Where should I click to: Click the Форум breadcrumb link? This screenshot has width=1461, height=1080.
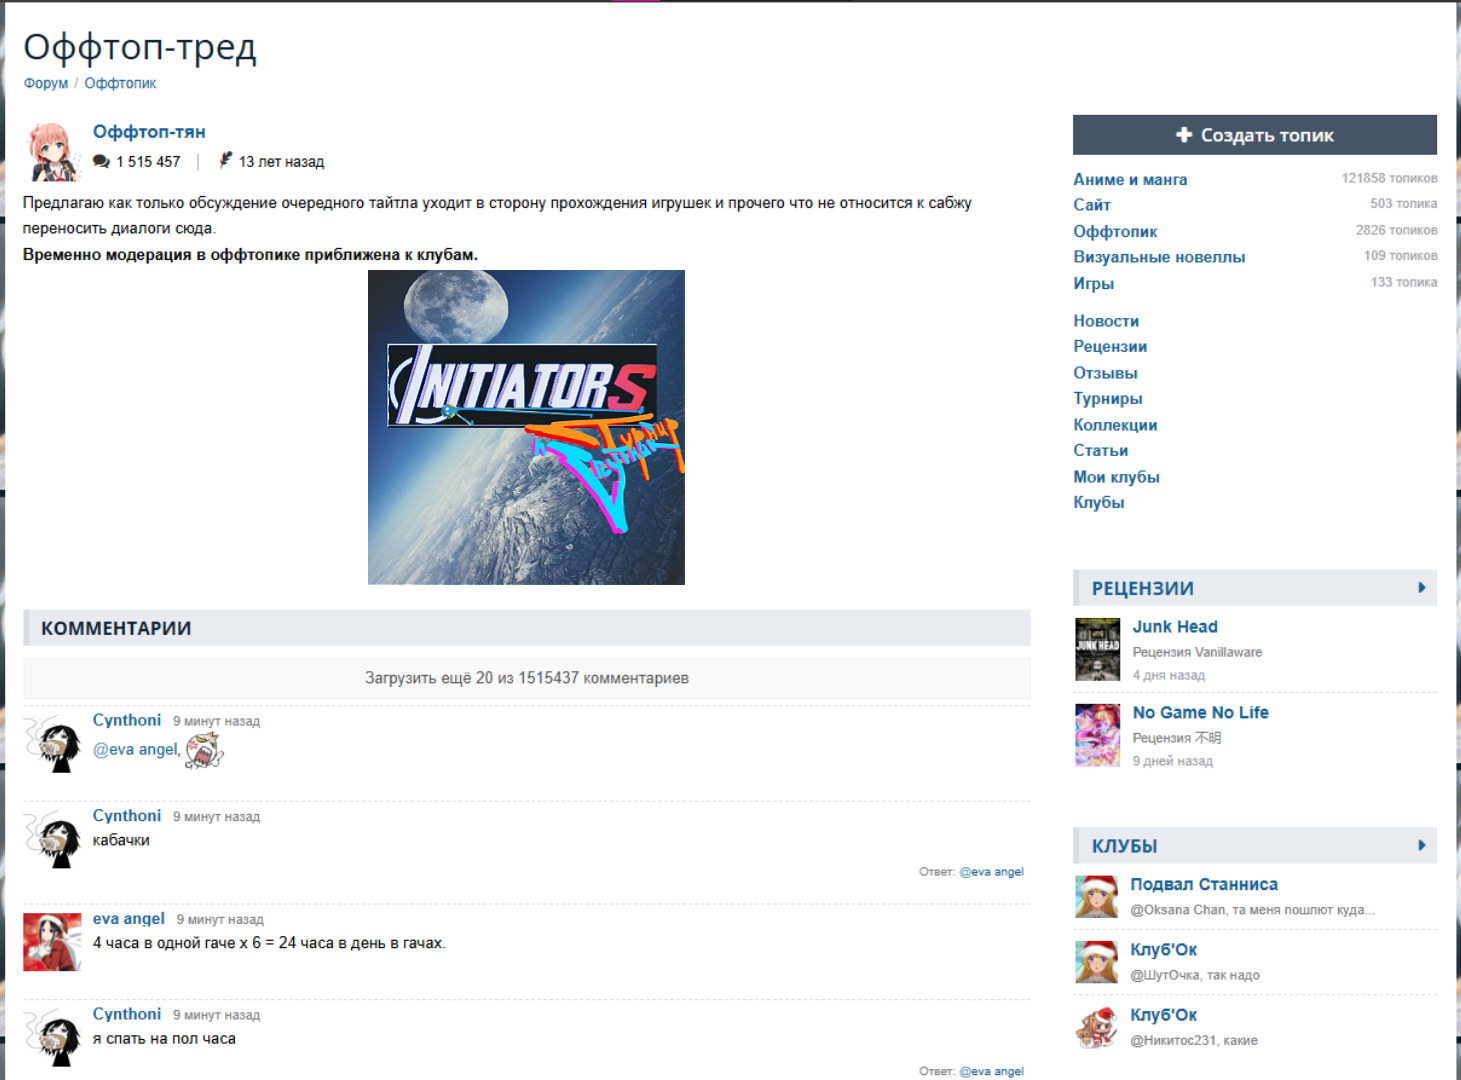(x=46, y=84)
